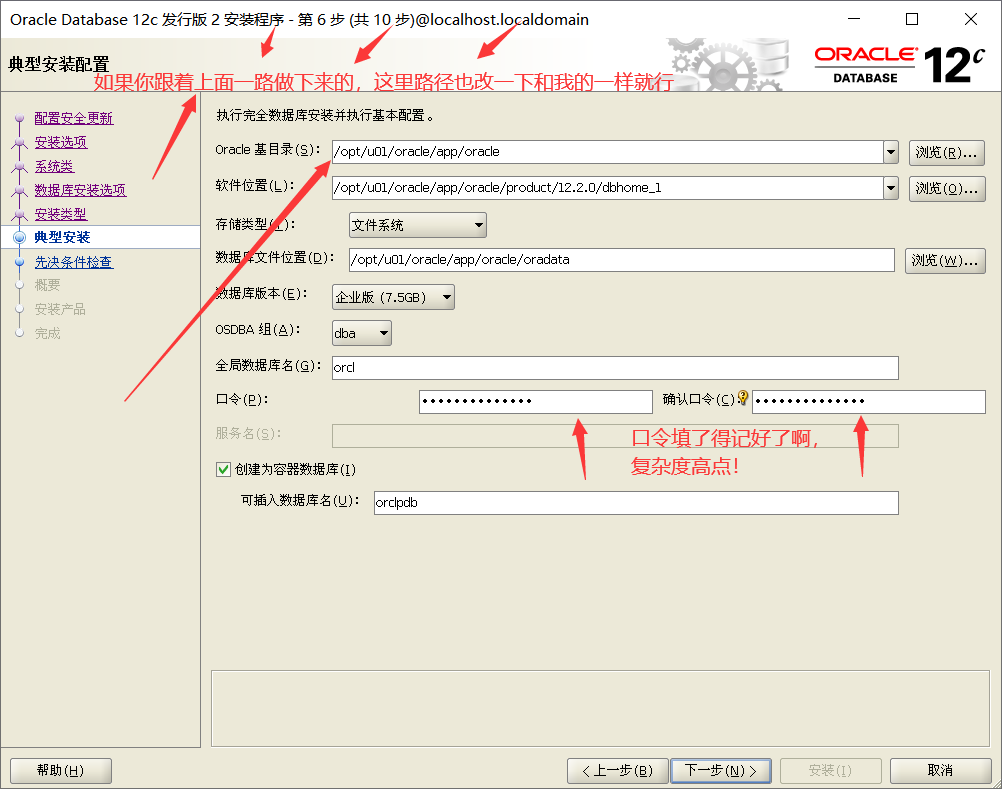Expand the 存储类型 文件系统 combo box
The width and height of the screenshot is (1002, 789).
(x=418, y=225)
